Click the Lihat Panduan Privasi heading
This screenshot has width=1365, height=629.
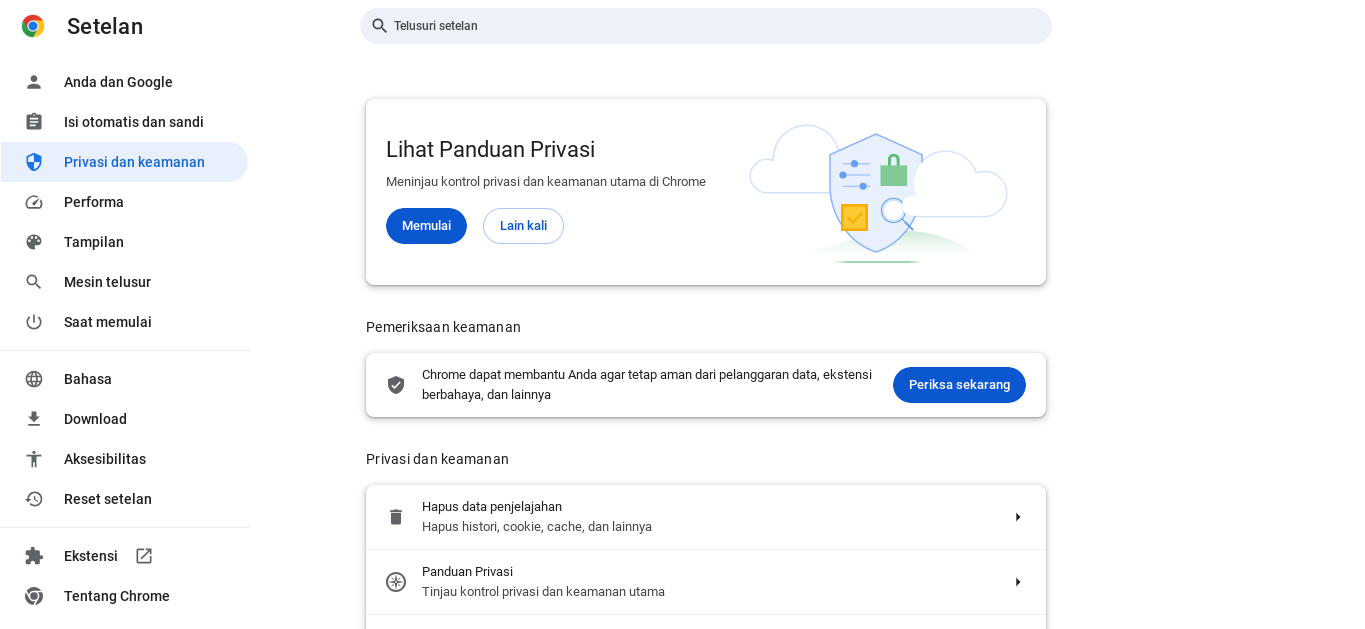coord(490,150)
